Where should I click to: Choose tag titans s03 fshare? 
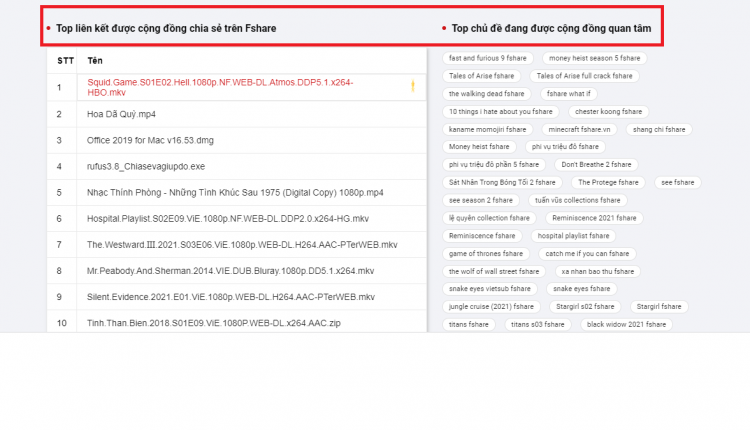(538, 324)
